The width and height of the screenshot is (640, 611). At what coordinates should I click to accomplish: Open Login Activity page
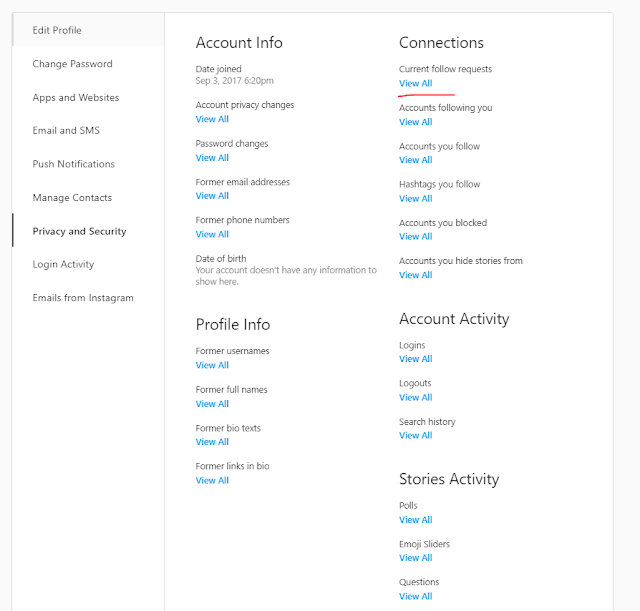[63, 264]
